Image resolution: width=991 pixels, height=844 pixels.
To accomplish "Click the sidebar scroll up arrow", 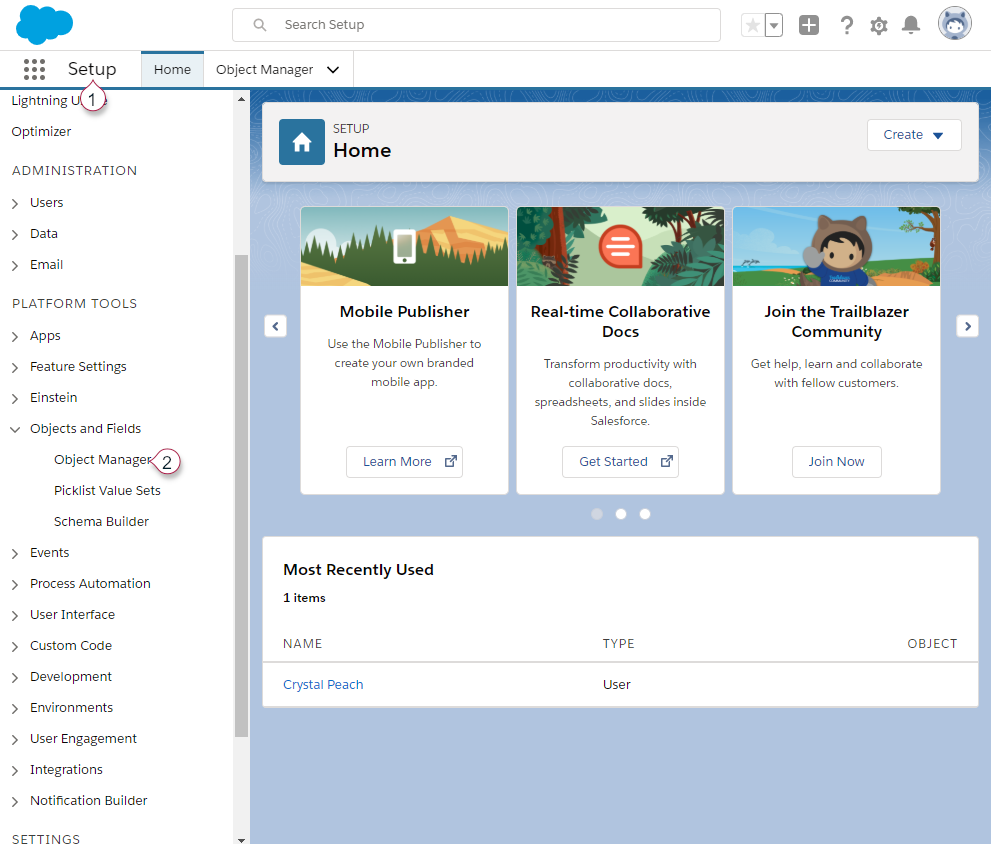I will tap(241, 99).
